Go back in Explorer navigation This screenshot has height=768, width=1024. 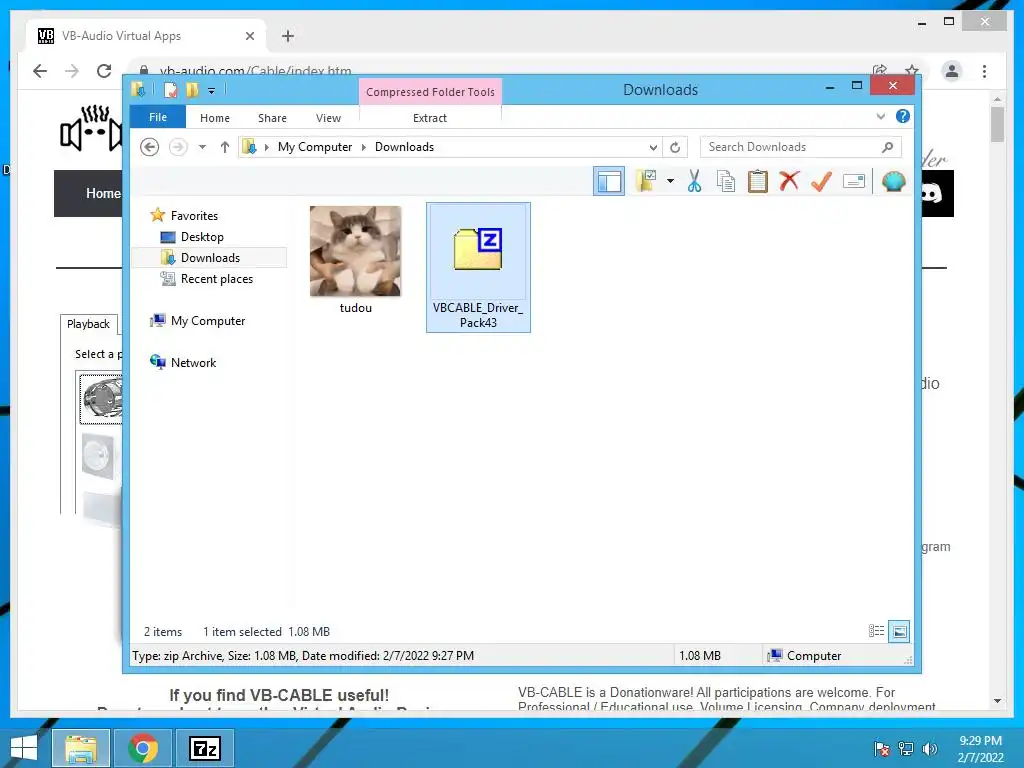pyautogui.click(x=150, y=147)
